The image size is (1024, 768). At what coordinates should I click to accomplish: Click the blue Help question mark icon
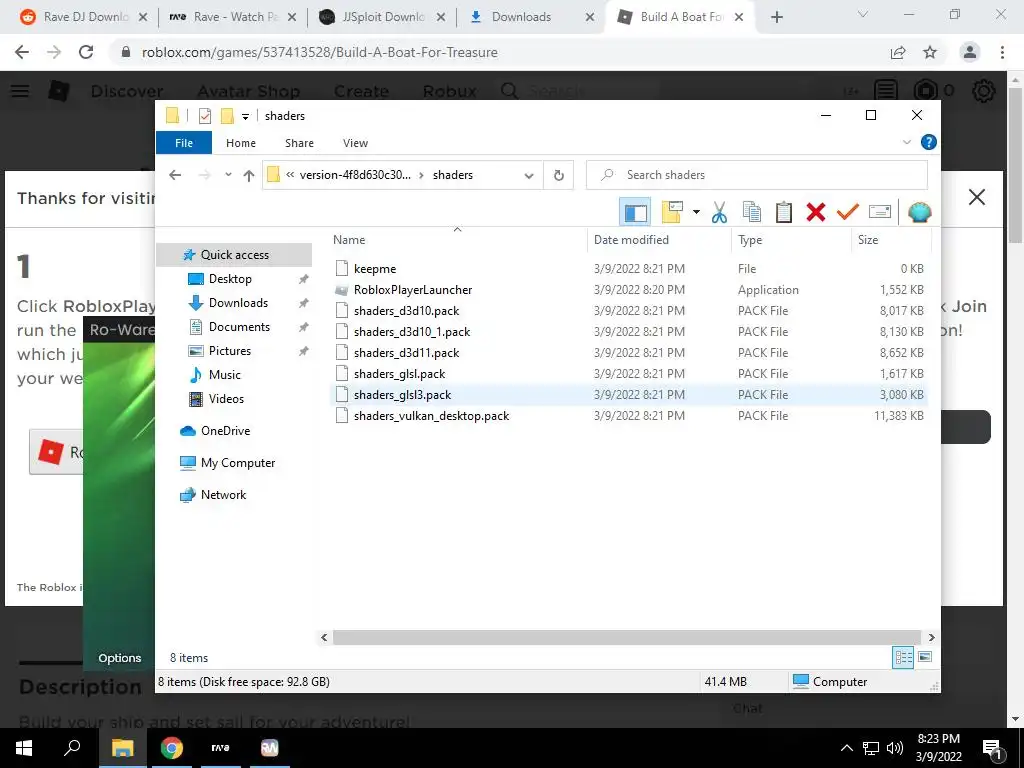tap(928, 142)
